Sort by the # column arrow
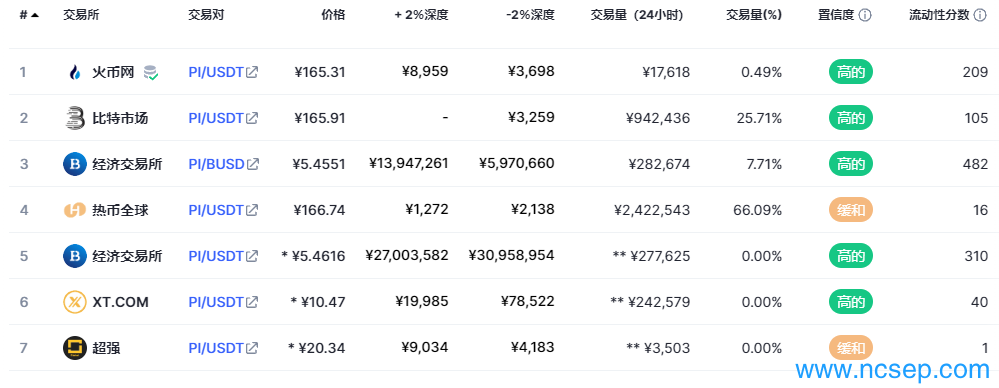Screen dimensions: 999x388 point(34,15)
